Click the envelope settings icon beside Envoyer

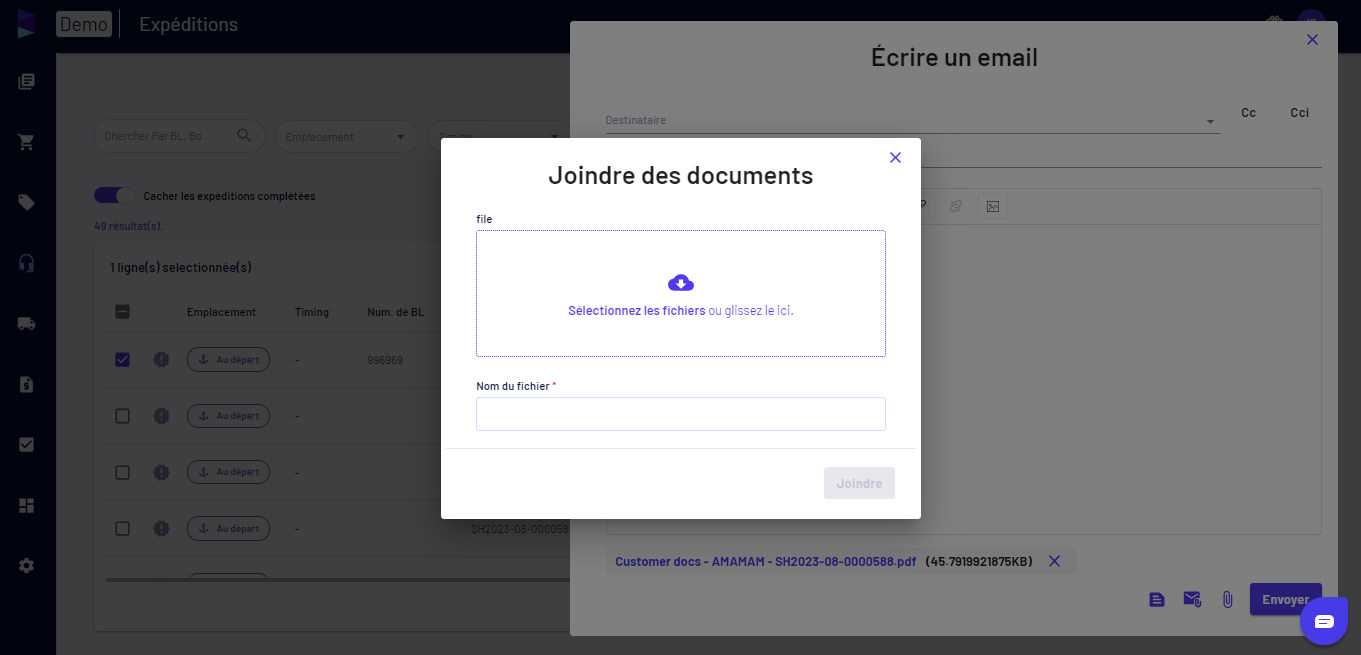[1192, 599]
